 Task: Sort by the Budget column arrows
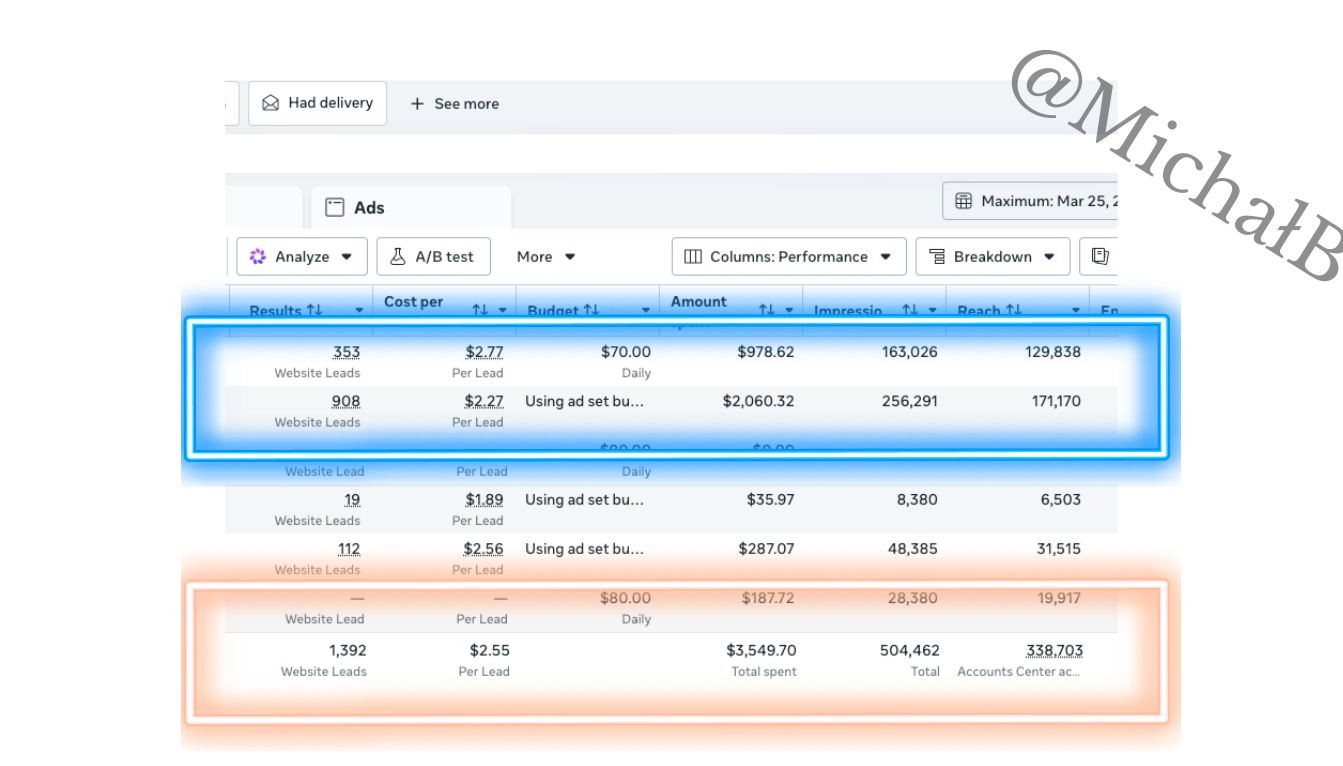click(591, 310)
